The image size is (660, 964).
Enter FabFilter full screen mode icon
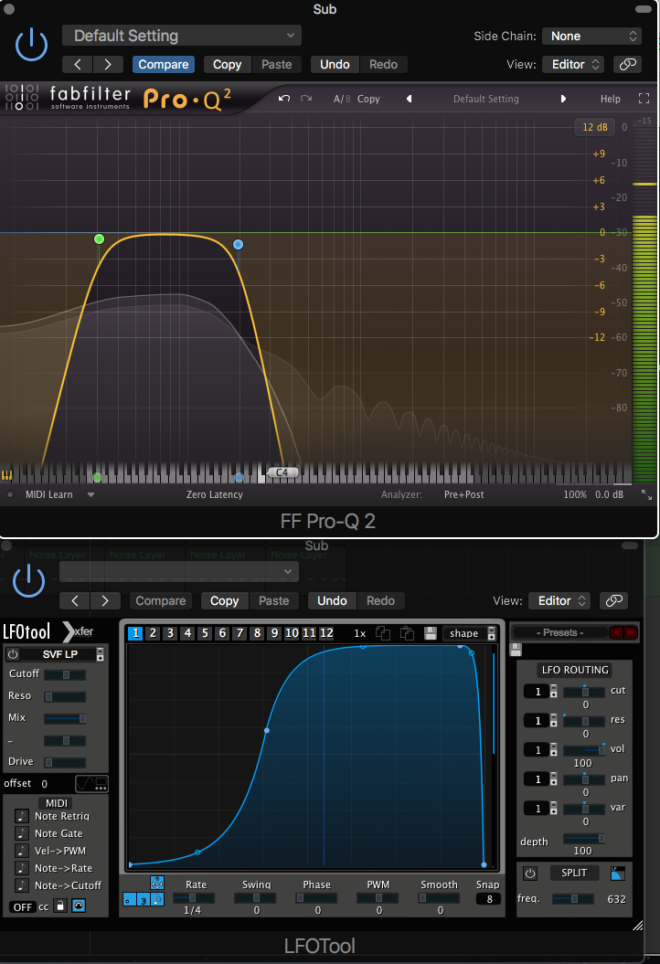coord(643,98)
